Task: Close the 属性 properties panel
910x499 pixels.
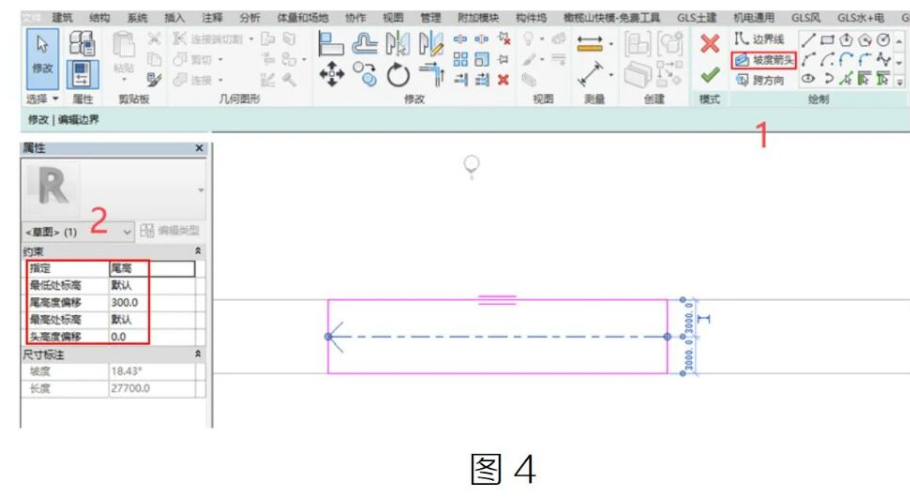Action: tap(199, 148)
